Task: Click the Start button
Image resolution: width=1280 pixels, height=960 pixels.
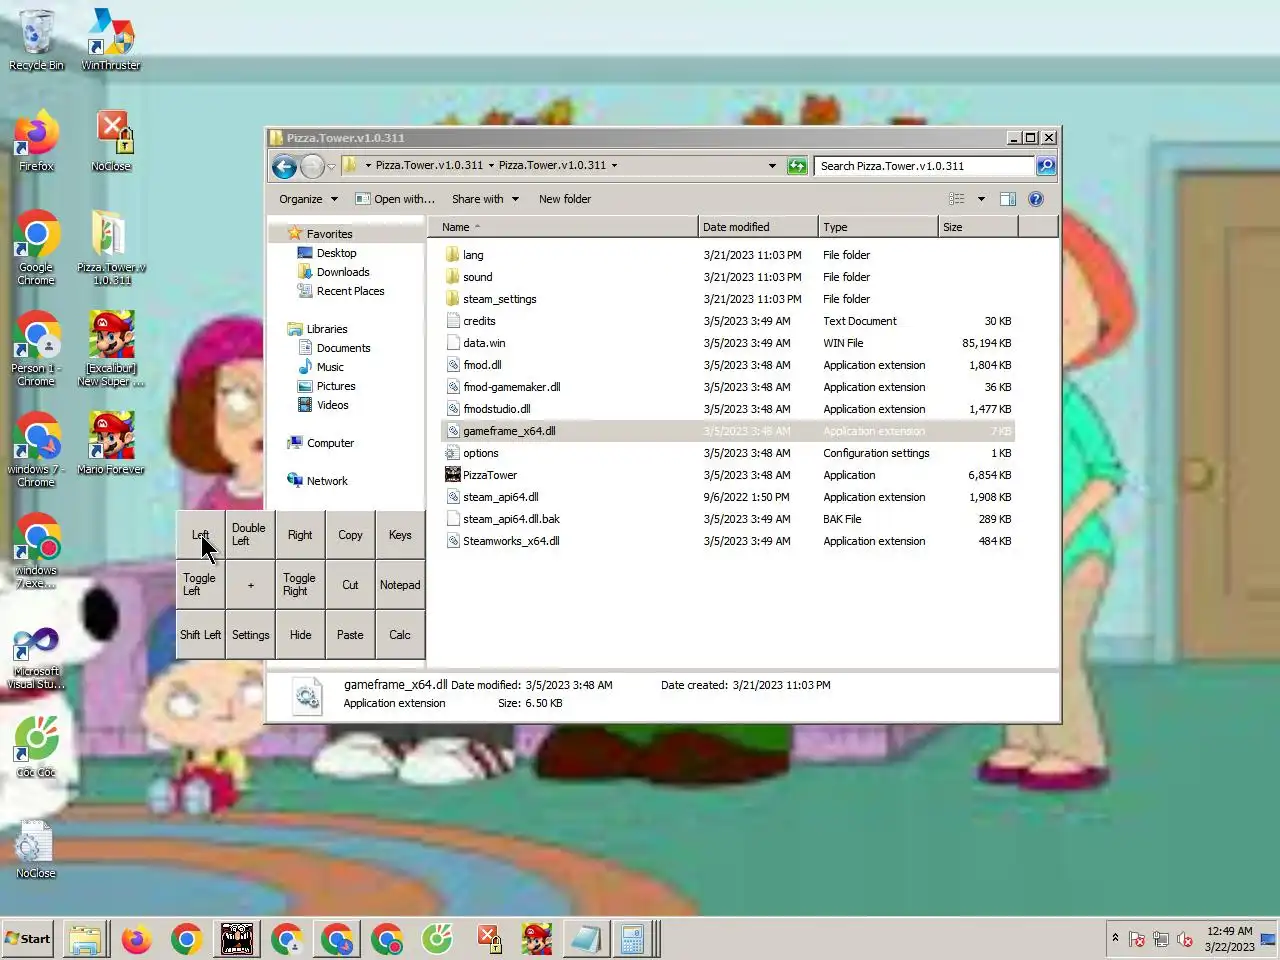Action: 28,939
